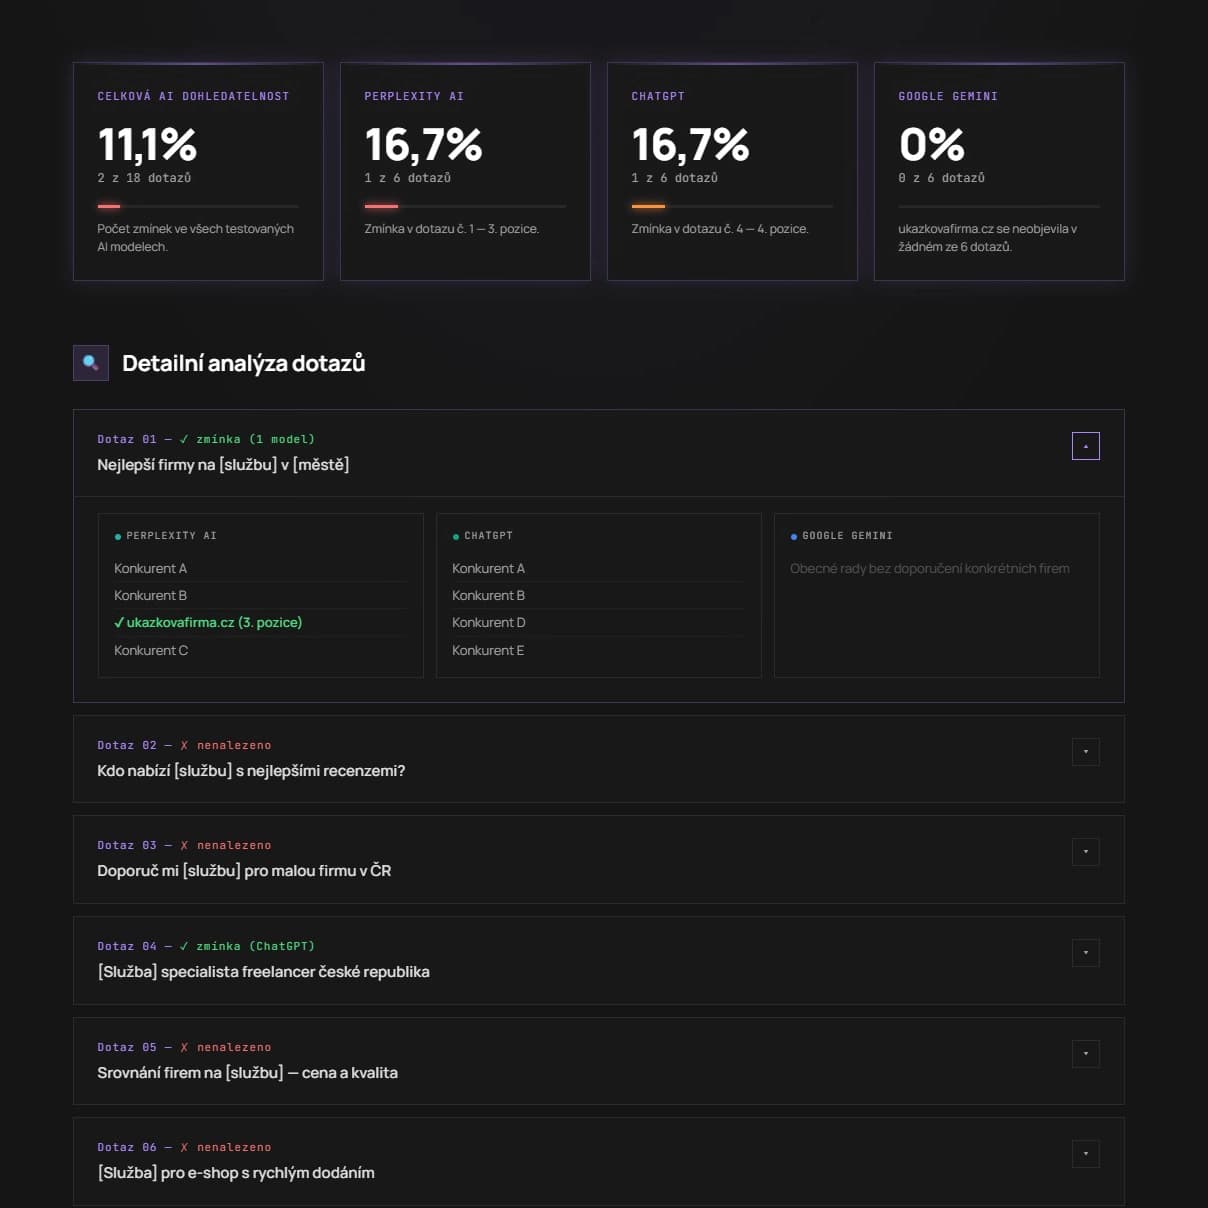Click question title Nejlepší firmy na [službu] v [městě]
The width and height of the screenshot is (1208, 1208).
[x=223, y=465]
